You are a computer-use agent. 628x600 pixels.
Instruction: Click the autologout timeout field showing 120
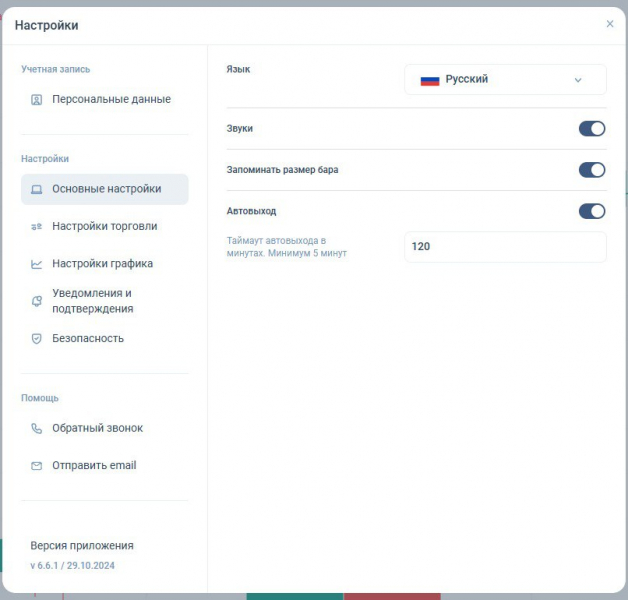[x=505, y=247]
